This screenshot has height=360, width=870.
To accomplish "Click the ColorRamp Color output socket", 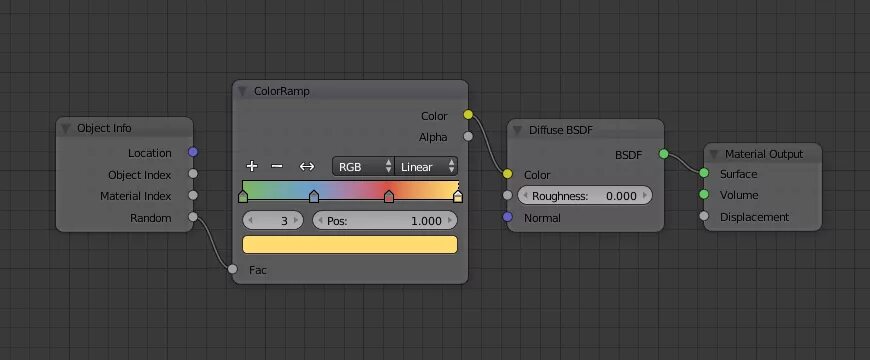I will click(x=468, y=115).
